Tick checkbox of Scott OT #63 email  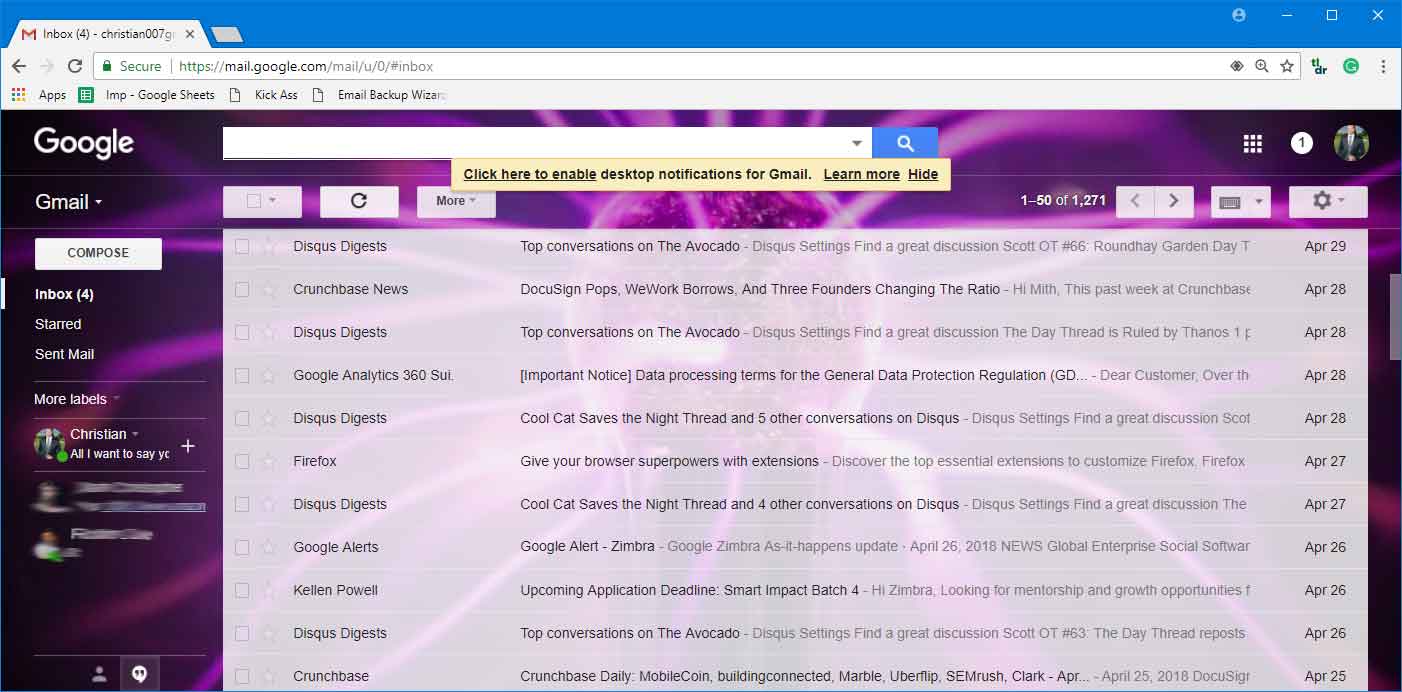pos(241,634)
